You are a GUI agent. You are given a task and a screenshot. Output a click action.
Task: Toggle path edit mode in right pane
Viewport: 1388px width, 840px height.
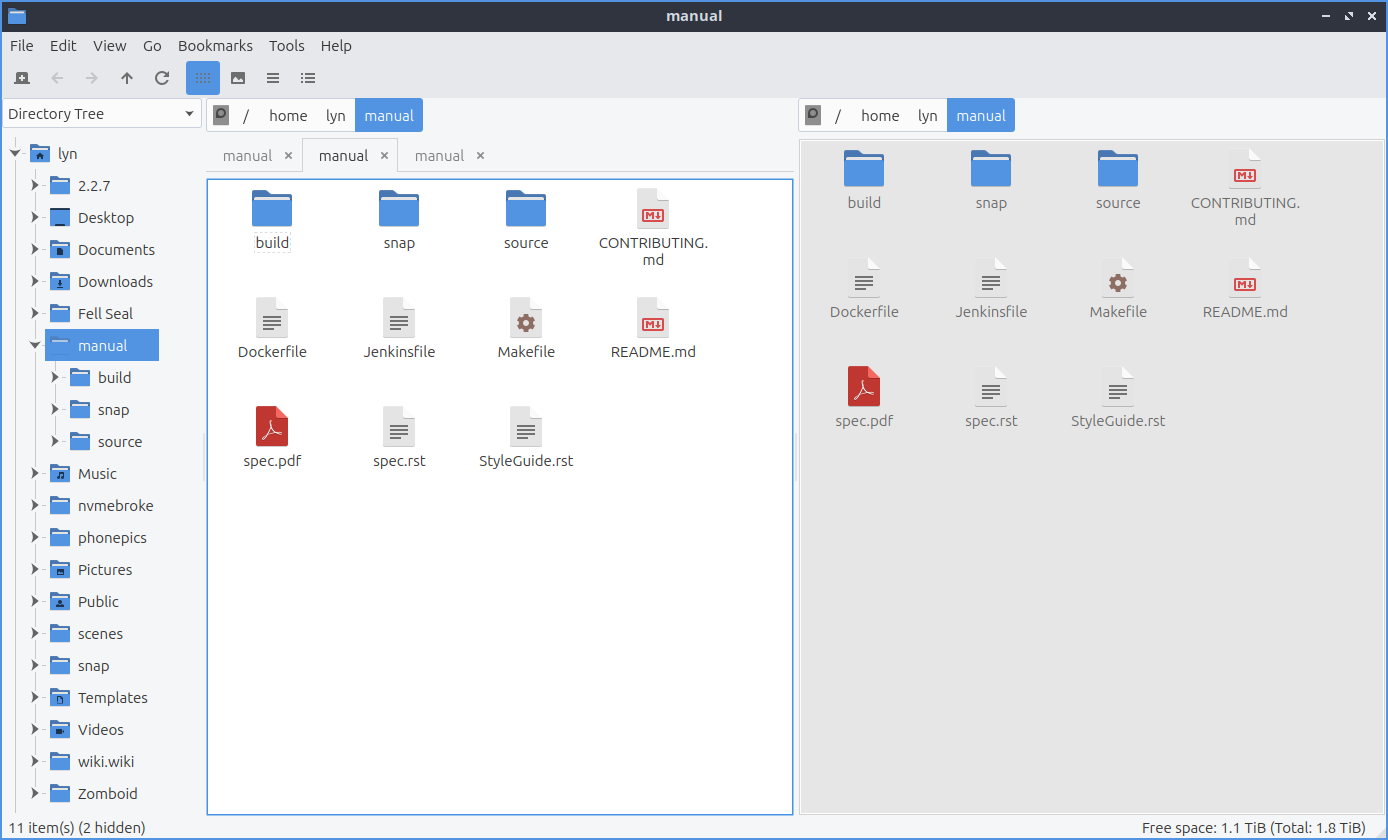pos(813,115)
